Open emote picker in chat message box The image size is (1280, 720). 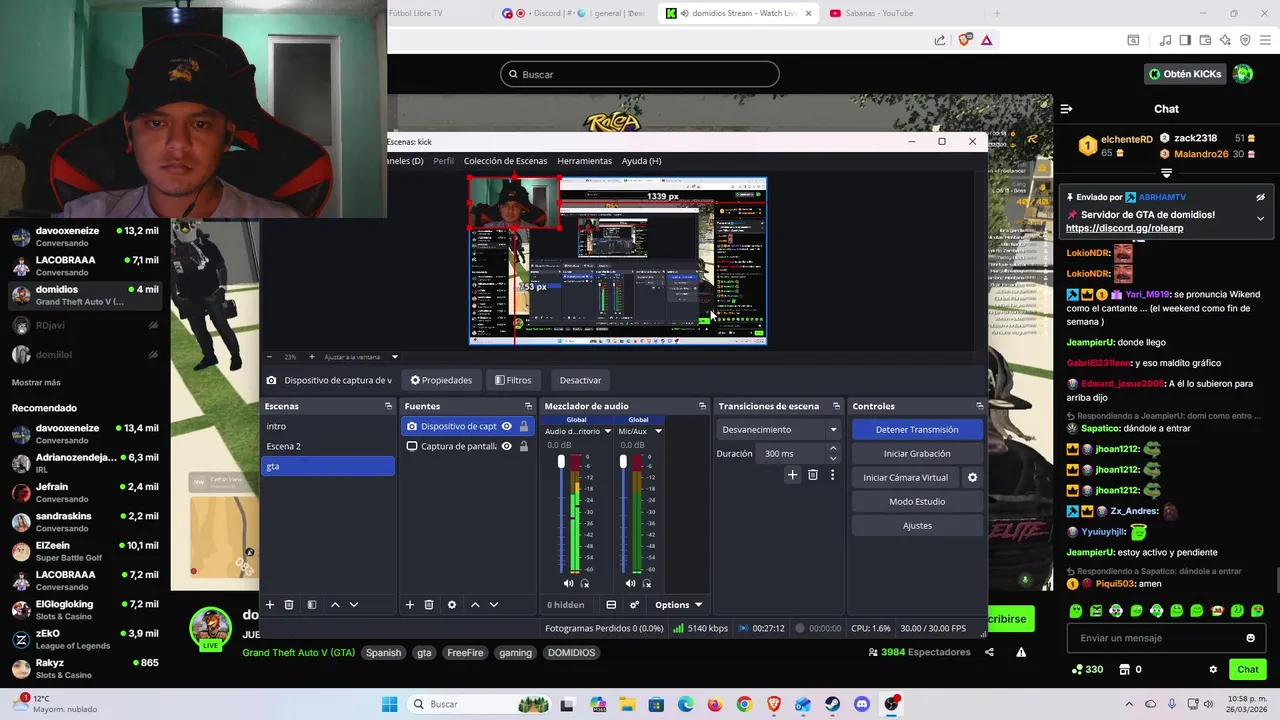(x=1250, y=638)
